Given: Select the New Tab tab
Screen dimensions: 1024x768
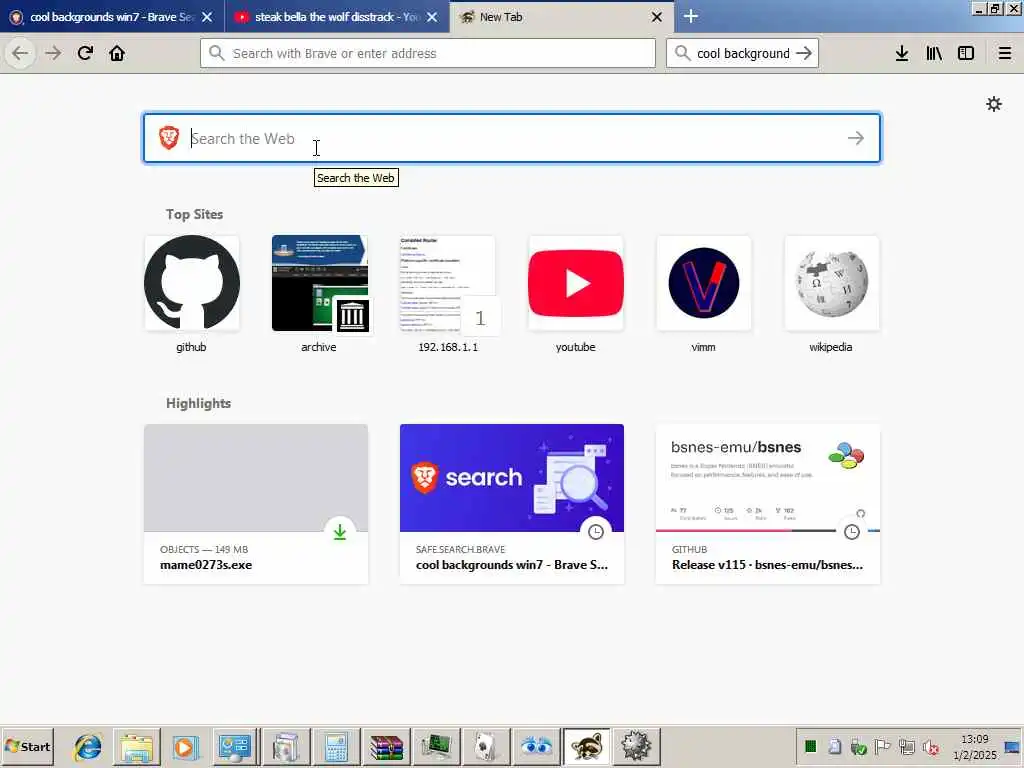Looking at the screenshot, I should [562, 17].
